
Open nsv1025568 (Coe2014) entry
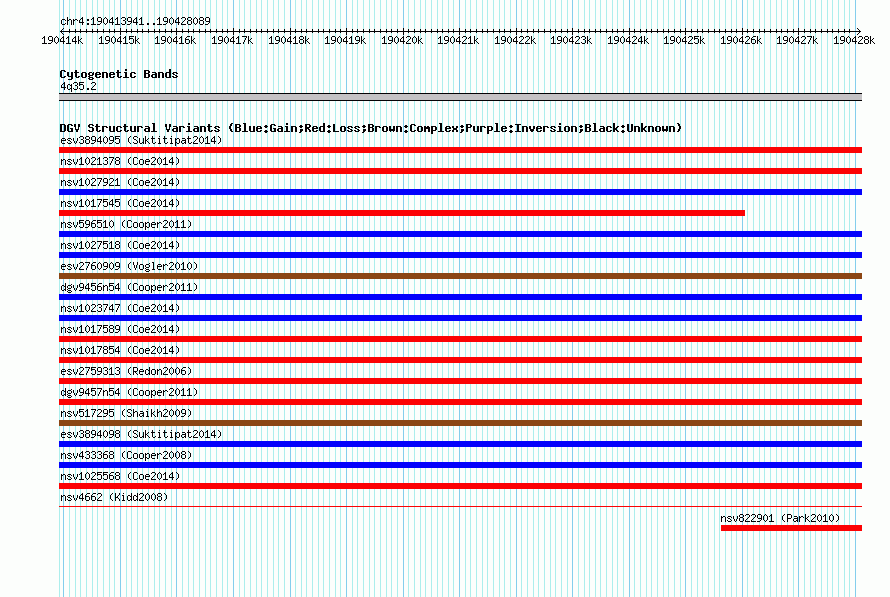click(120, 476)
